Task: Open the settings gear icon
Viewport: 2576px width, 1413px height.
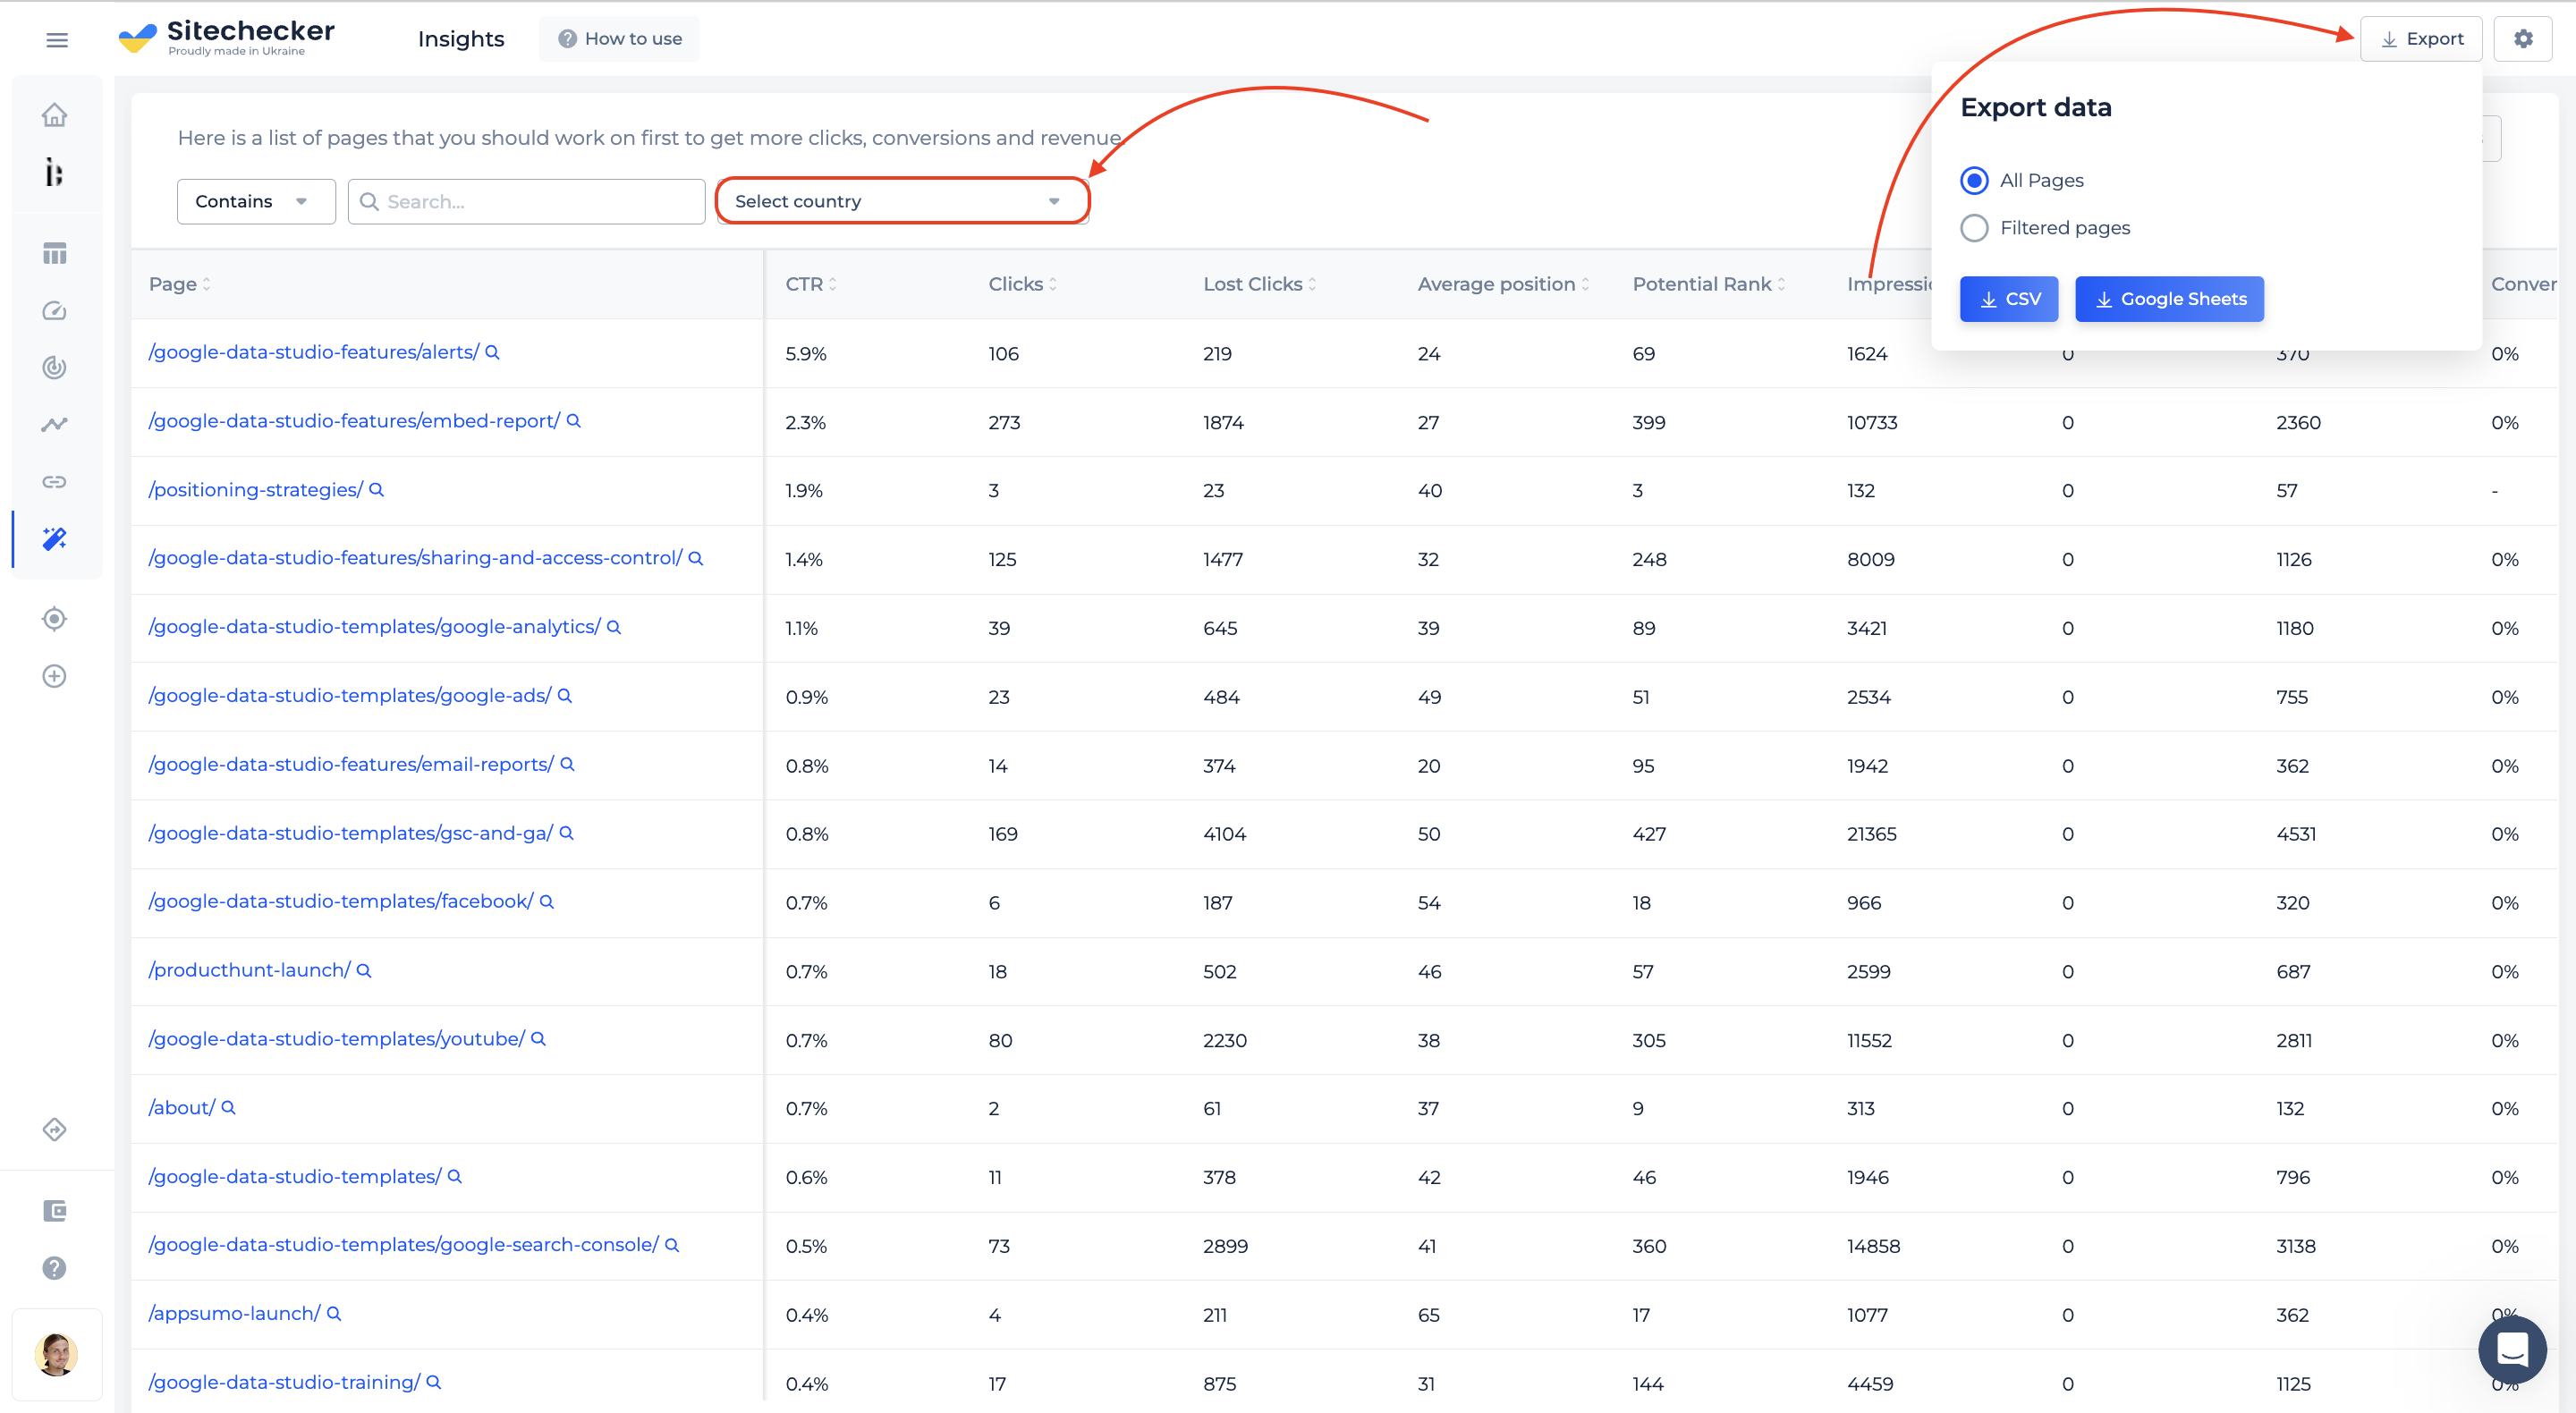Action: pos(2523,39)
